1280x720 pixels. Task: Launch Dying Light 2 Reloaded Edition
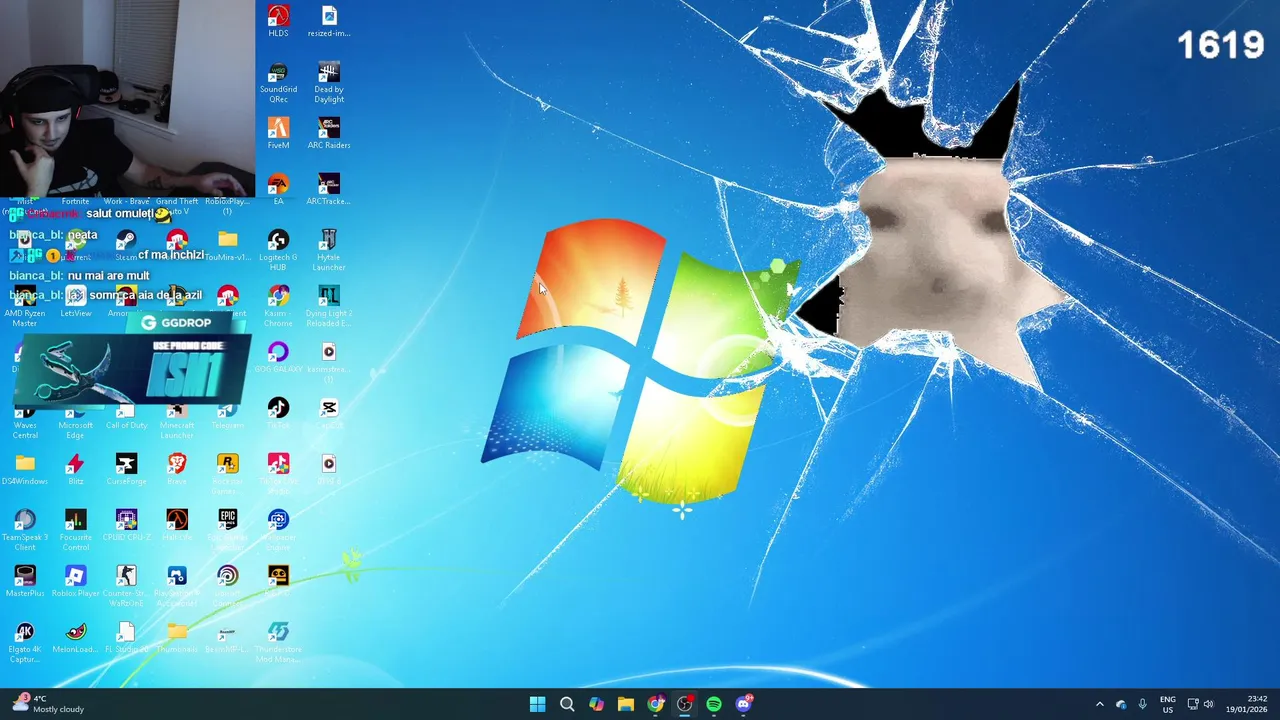coord(329,306)
